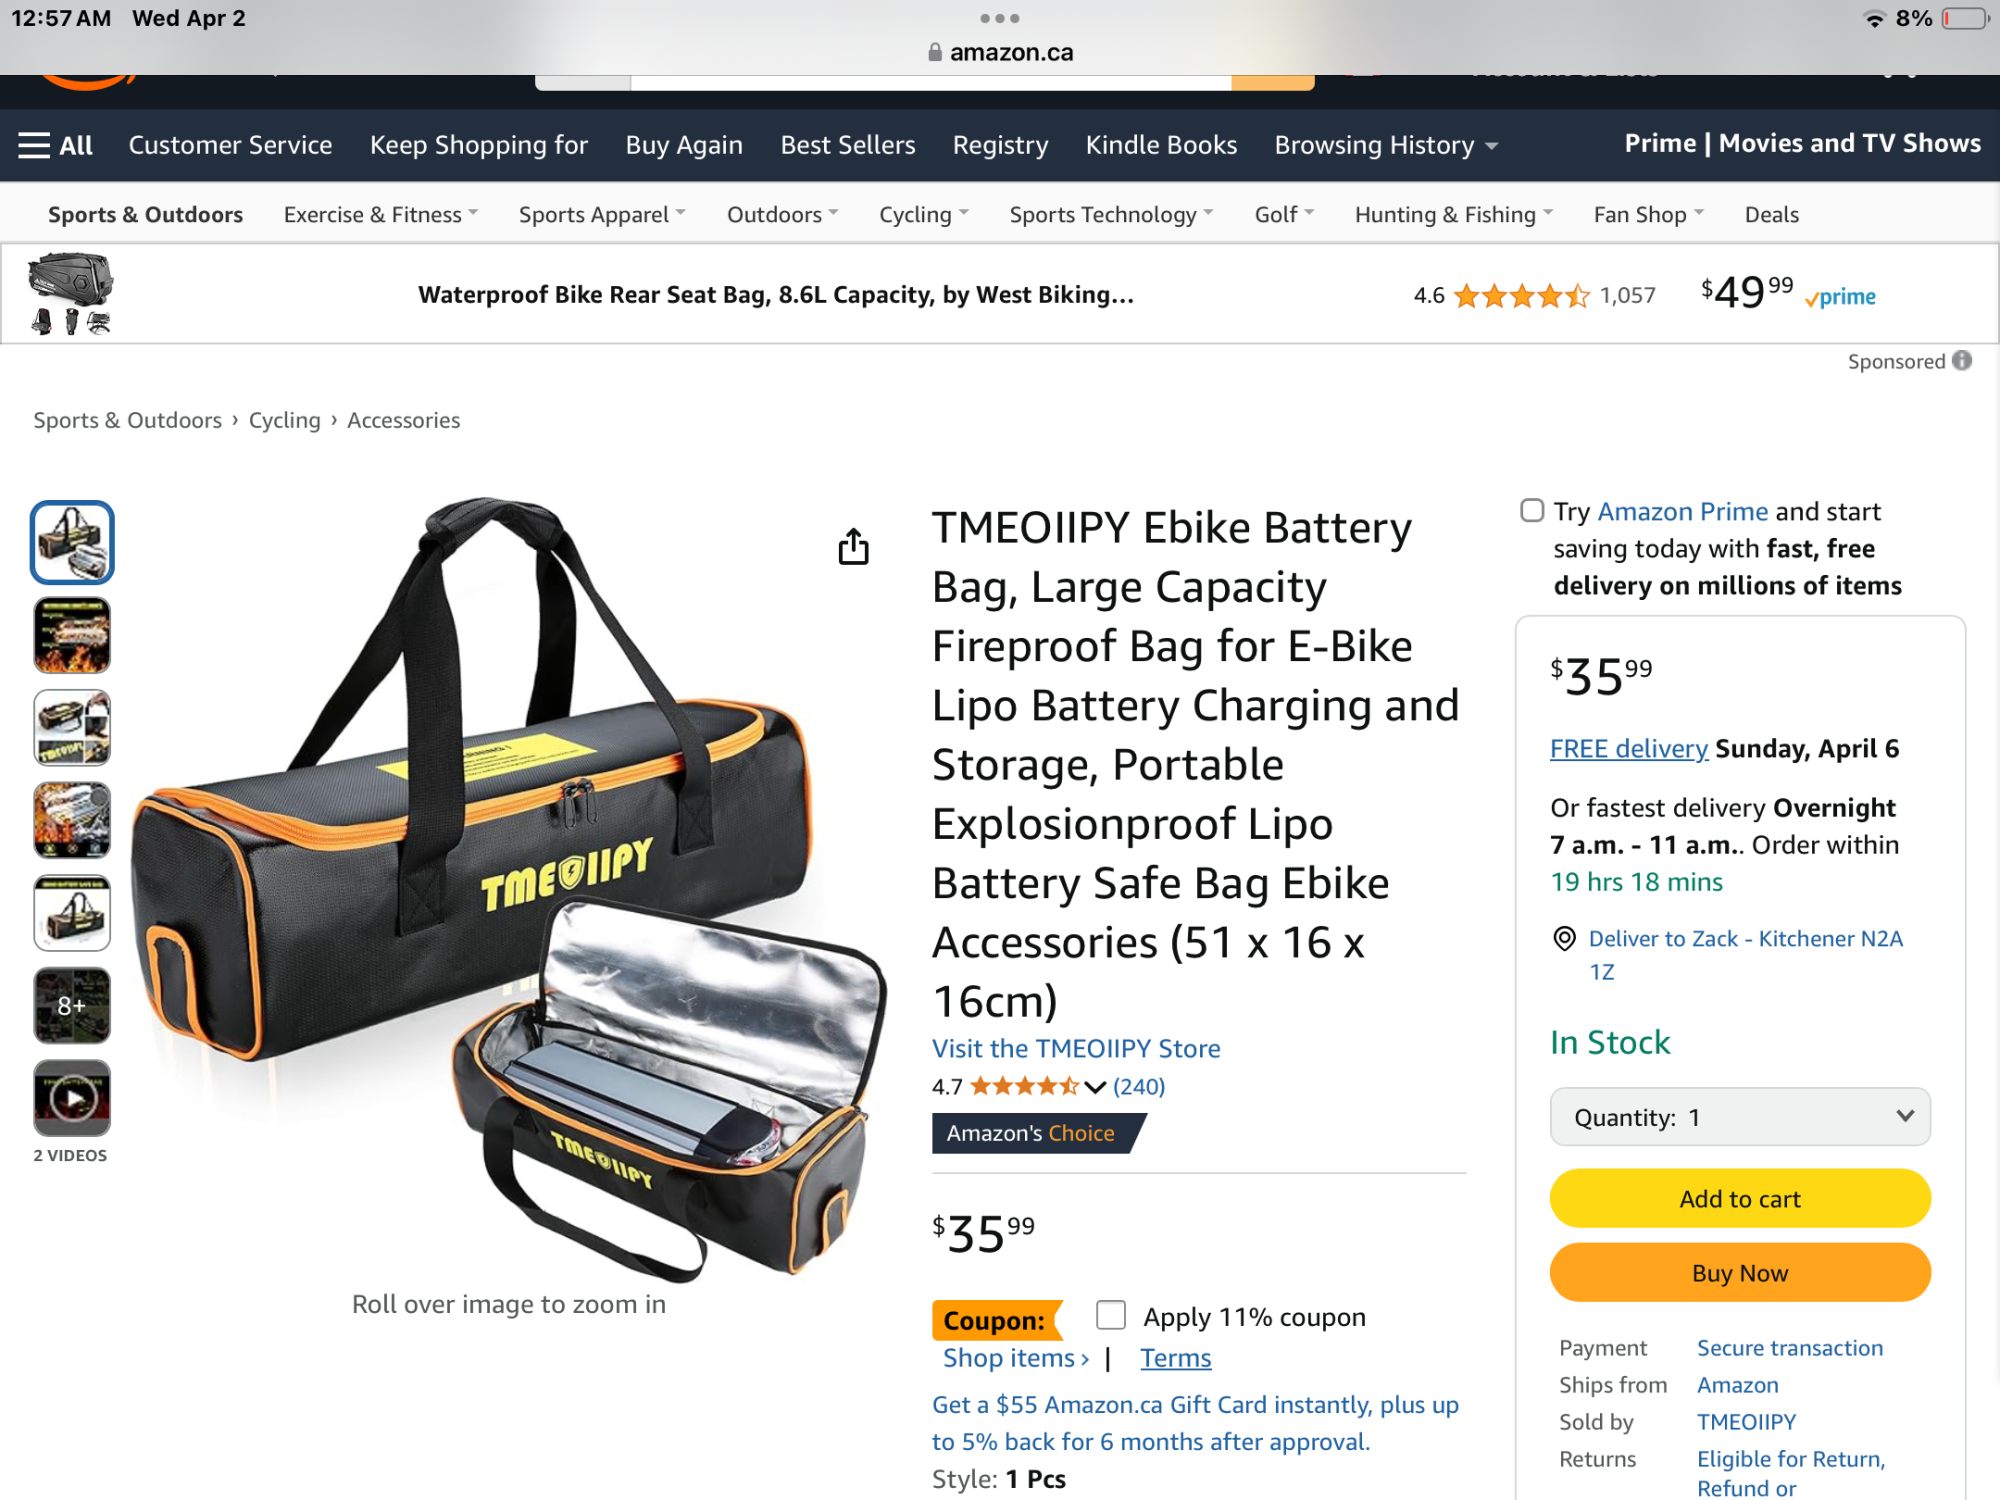Click the deliver-to location pin icon
This screenshot has width=2000, height=1500.
1564,939
